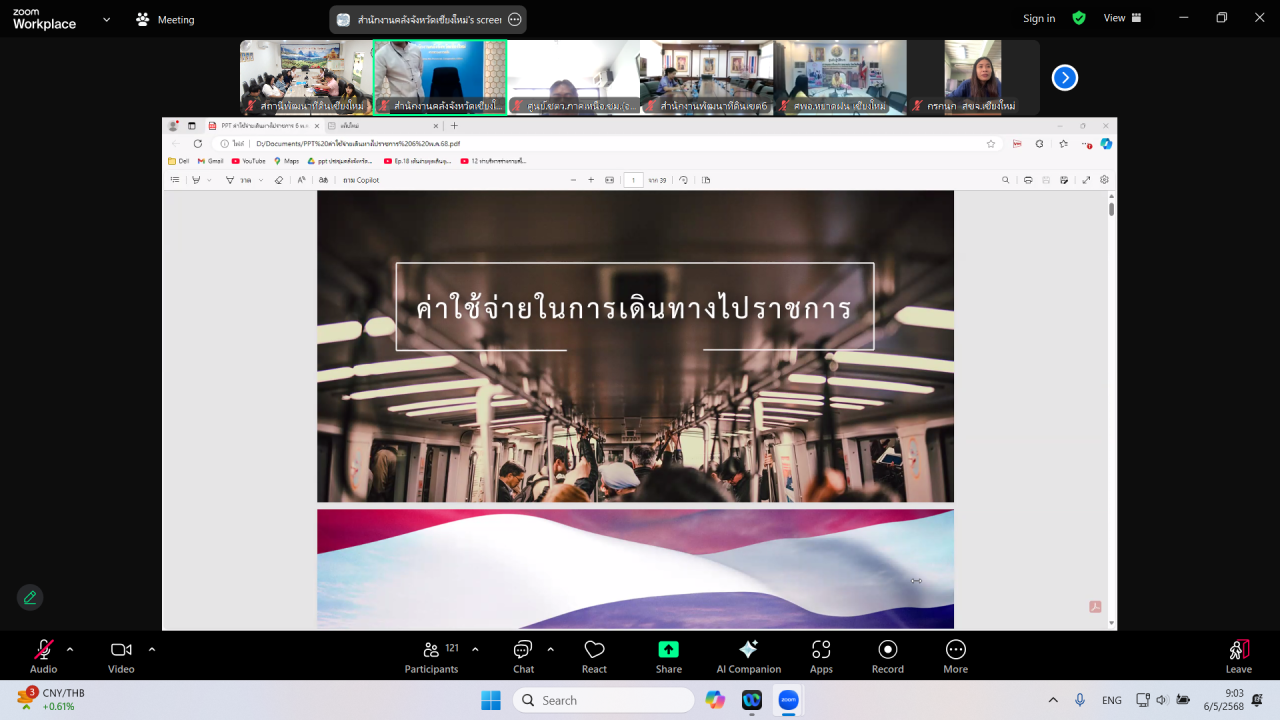Start recording with the Record button
This screenshot has height=720, width=1280.
tap(887, 656)
